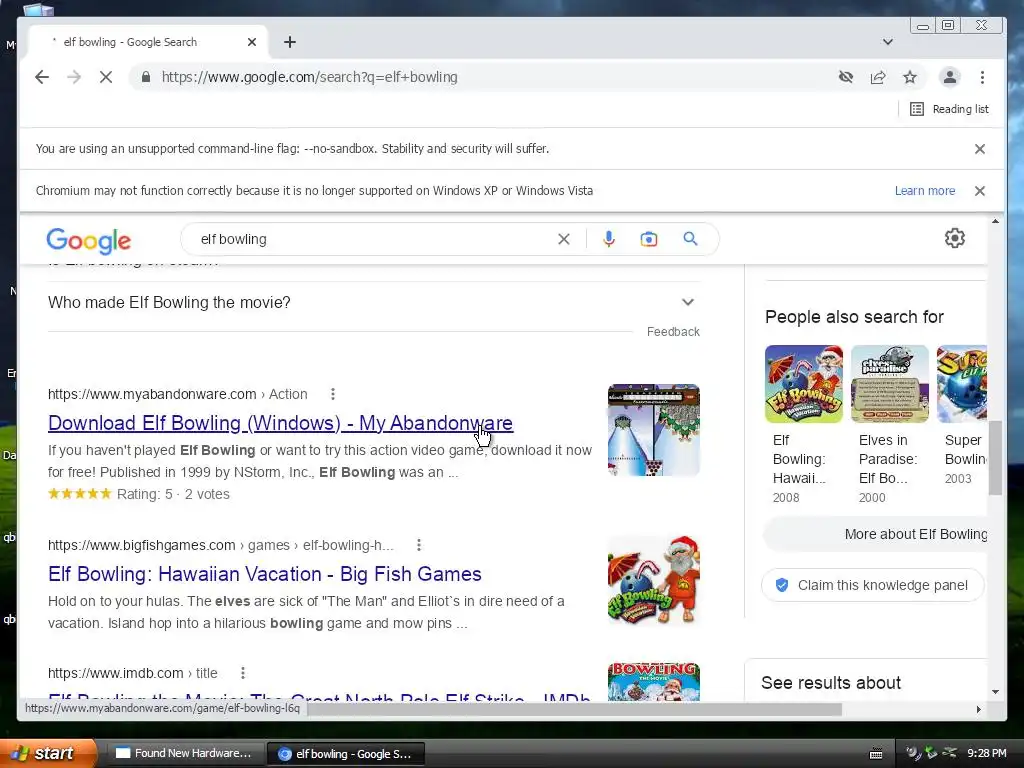Screen dimensions: 1024x768
Task: Open the profile avatar button
Action: [950, 77]
